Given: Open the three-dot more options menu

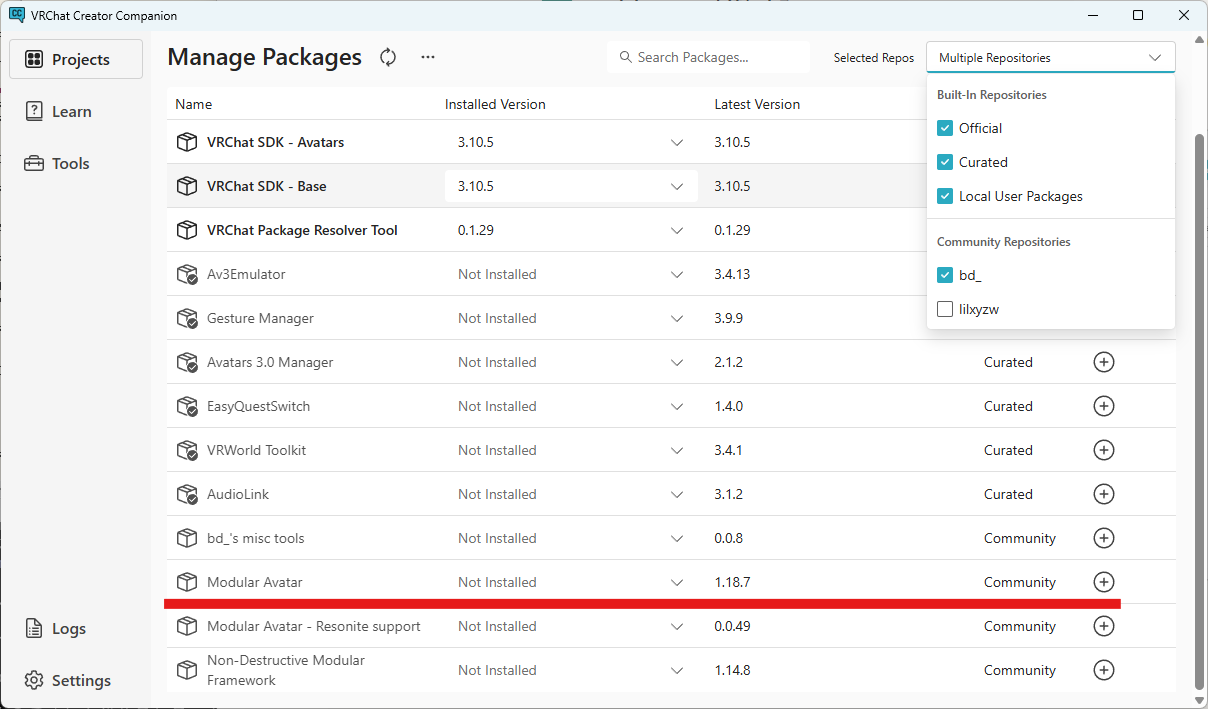Looking at the screenshot, I should [x=428, y=57].
